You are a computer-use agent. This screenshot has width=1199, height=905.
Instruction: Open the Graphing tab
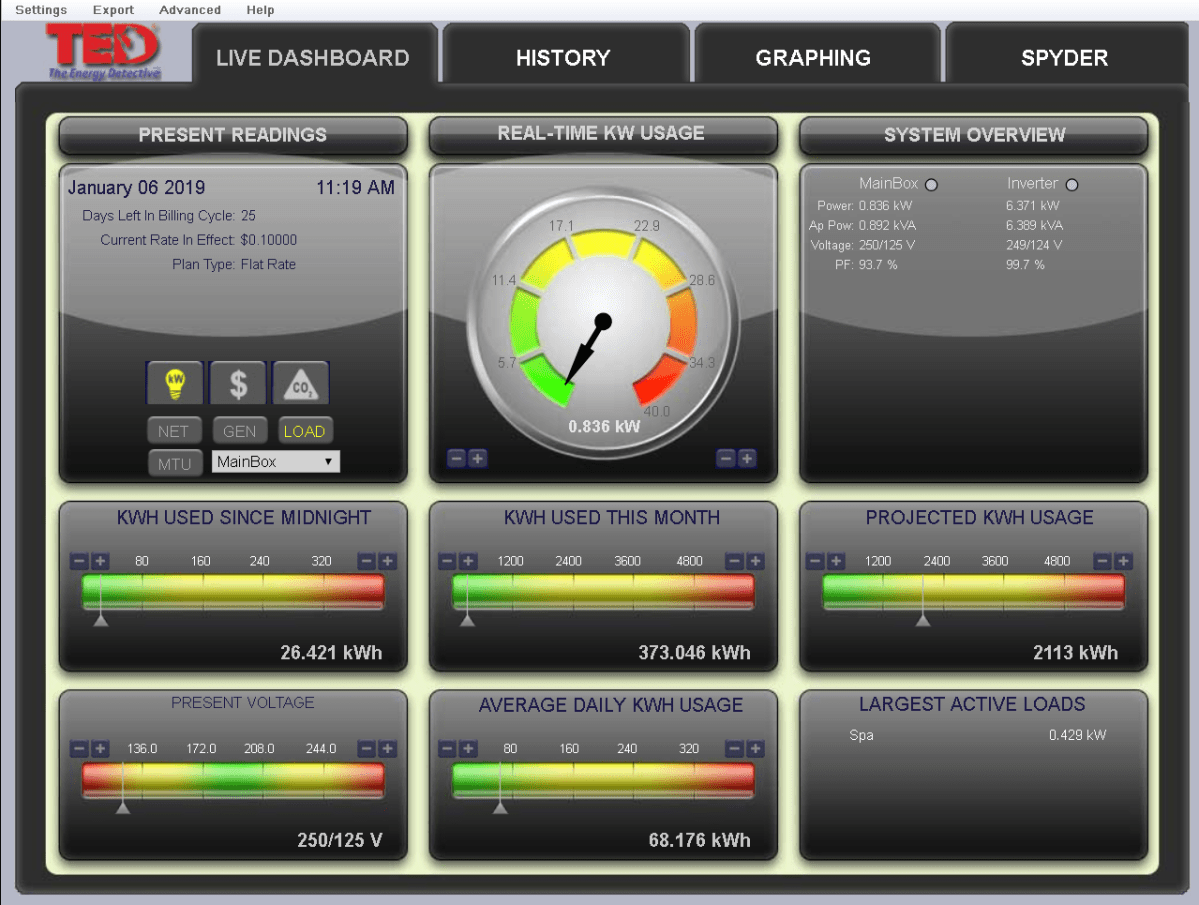coord(813,58)
